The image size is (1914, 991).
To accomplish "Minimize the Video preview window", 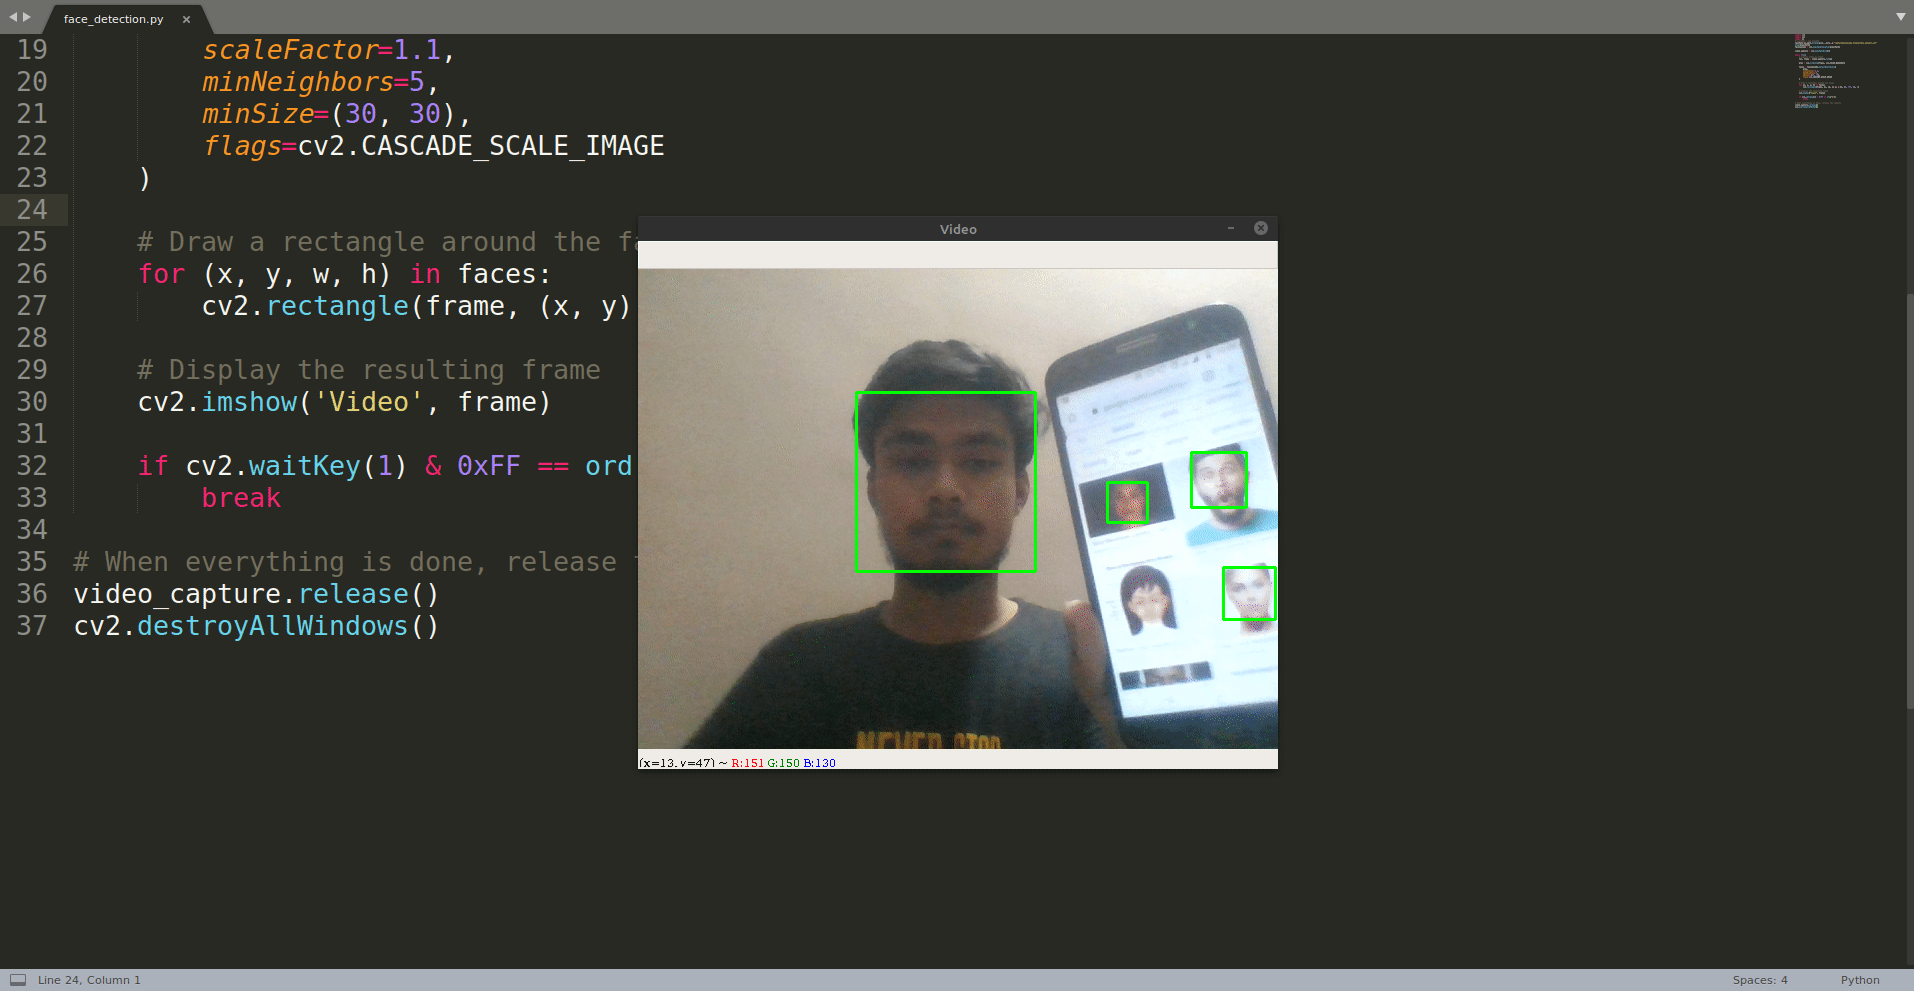I will tap(1230, 228).
